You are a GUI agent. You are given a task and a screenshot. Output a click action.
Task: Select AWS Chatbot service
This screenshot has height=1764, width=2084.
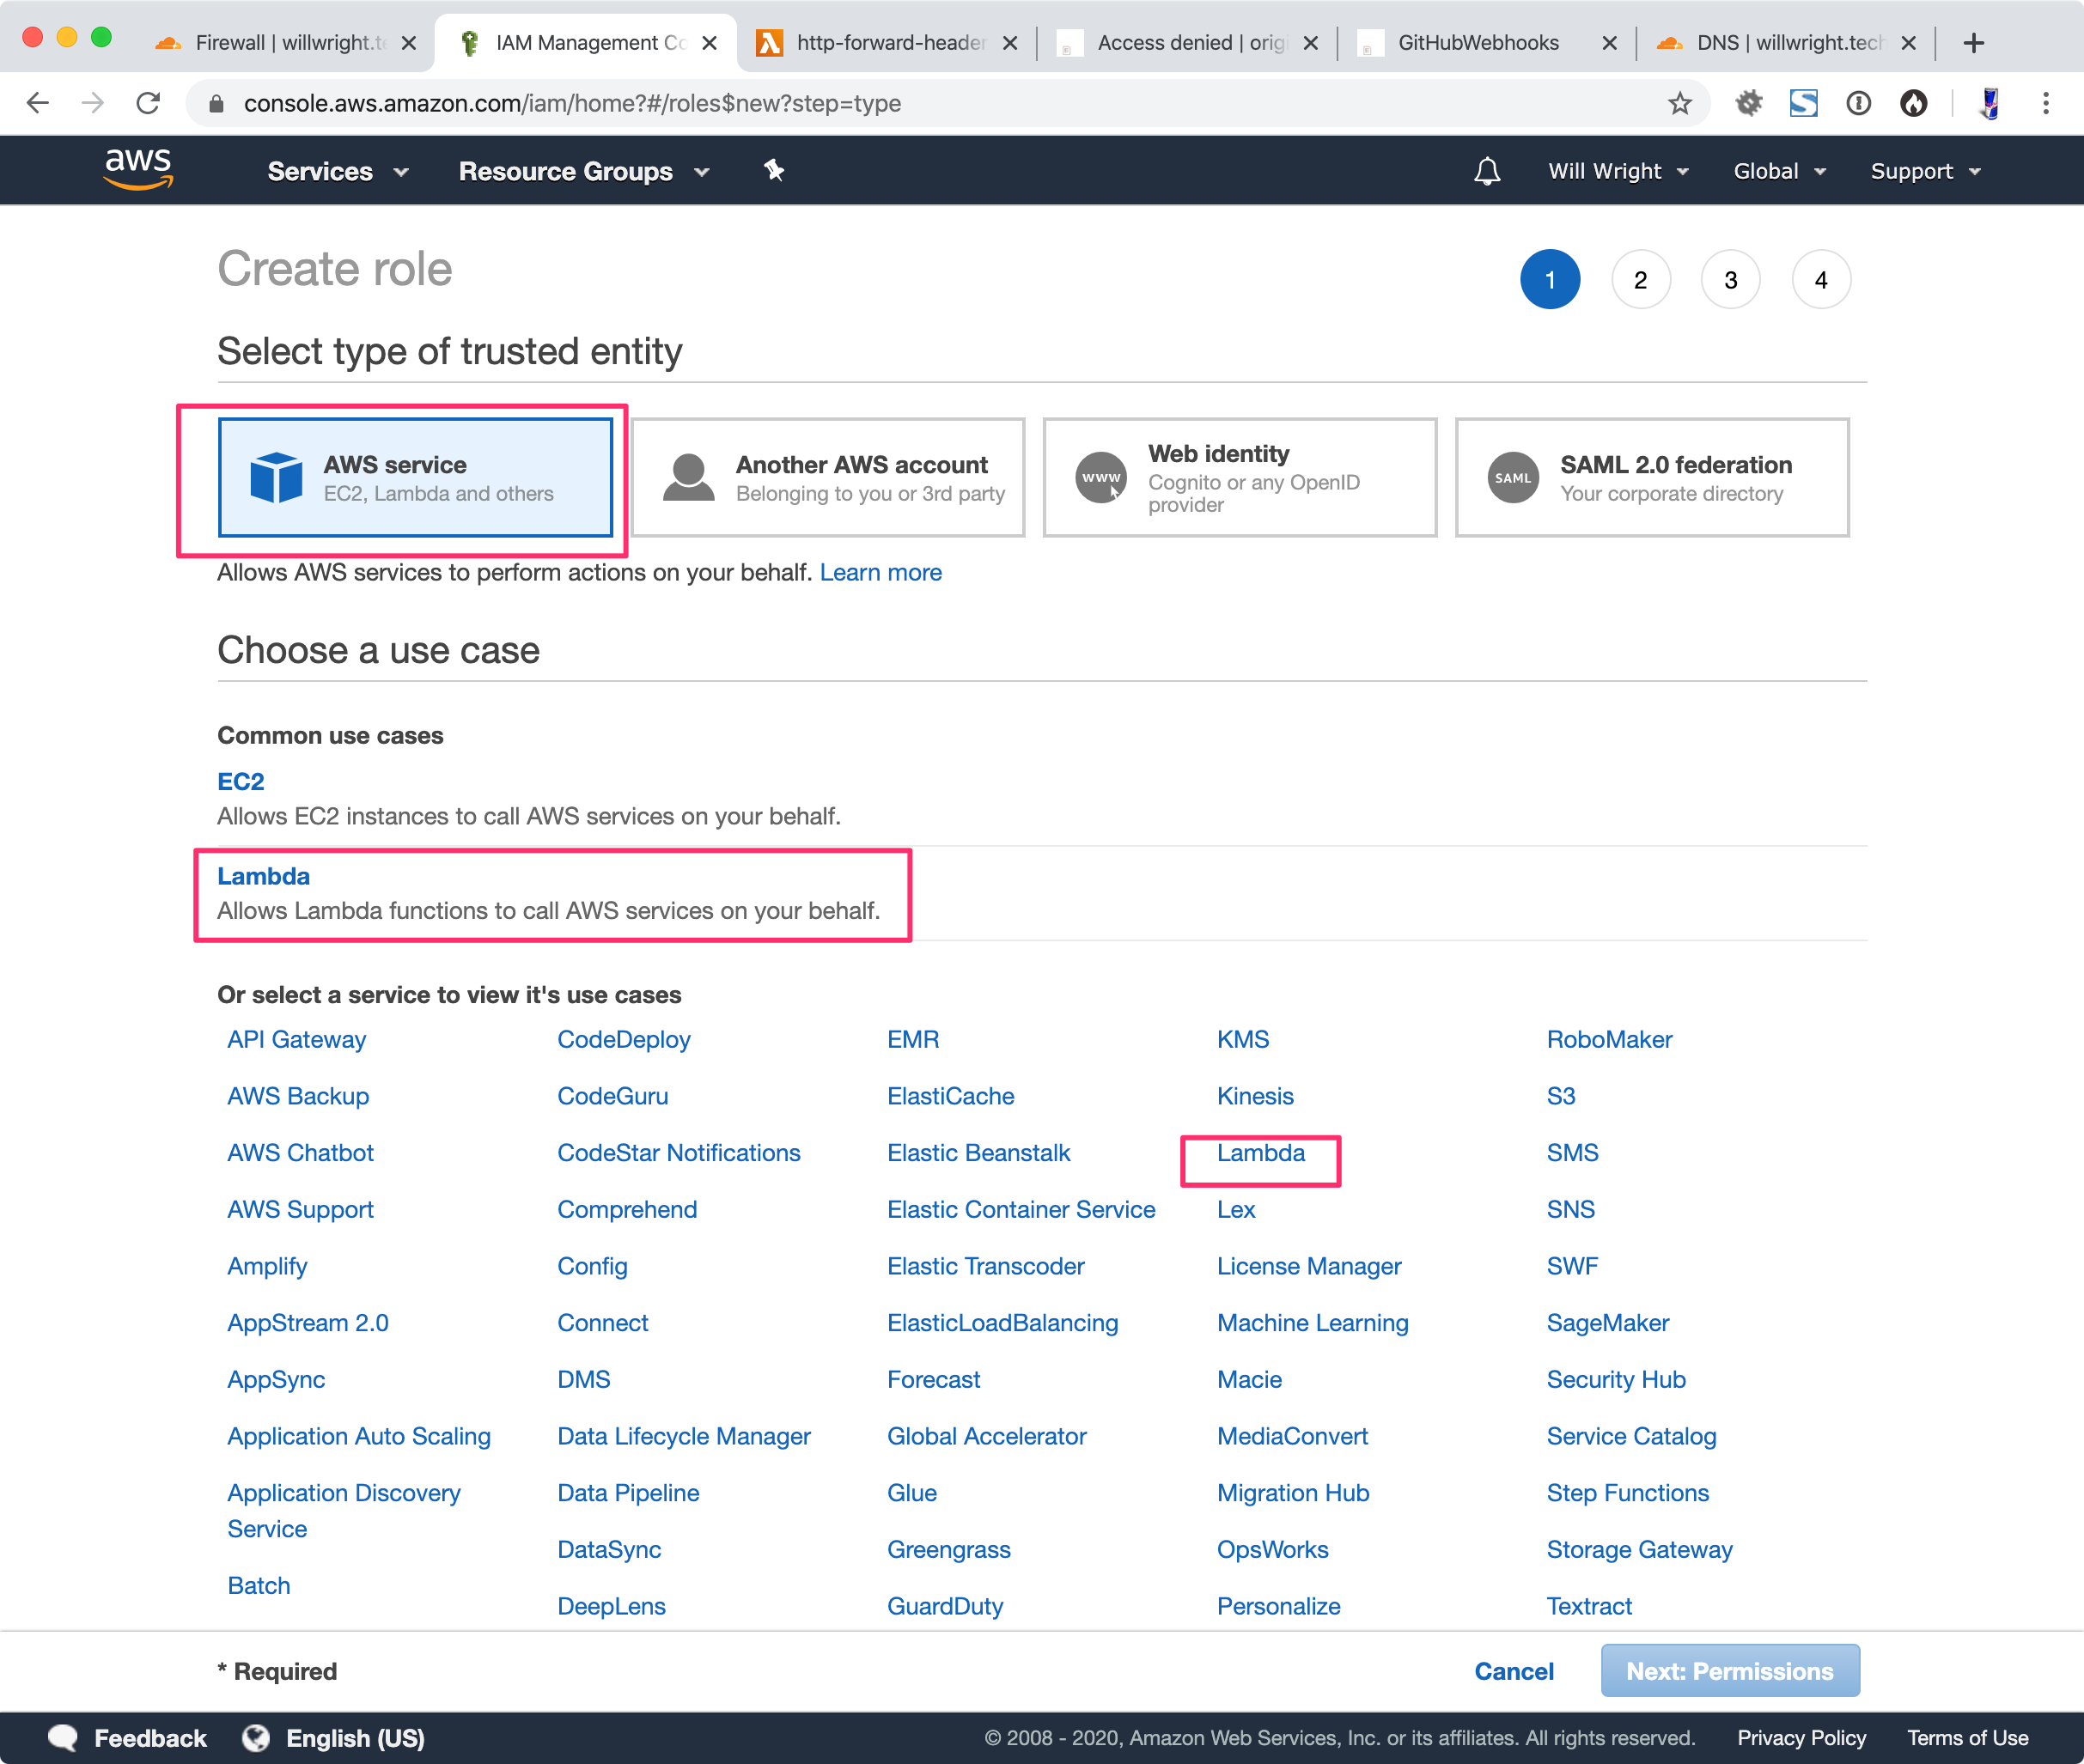(301, 1152)
